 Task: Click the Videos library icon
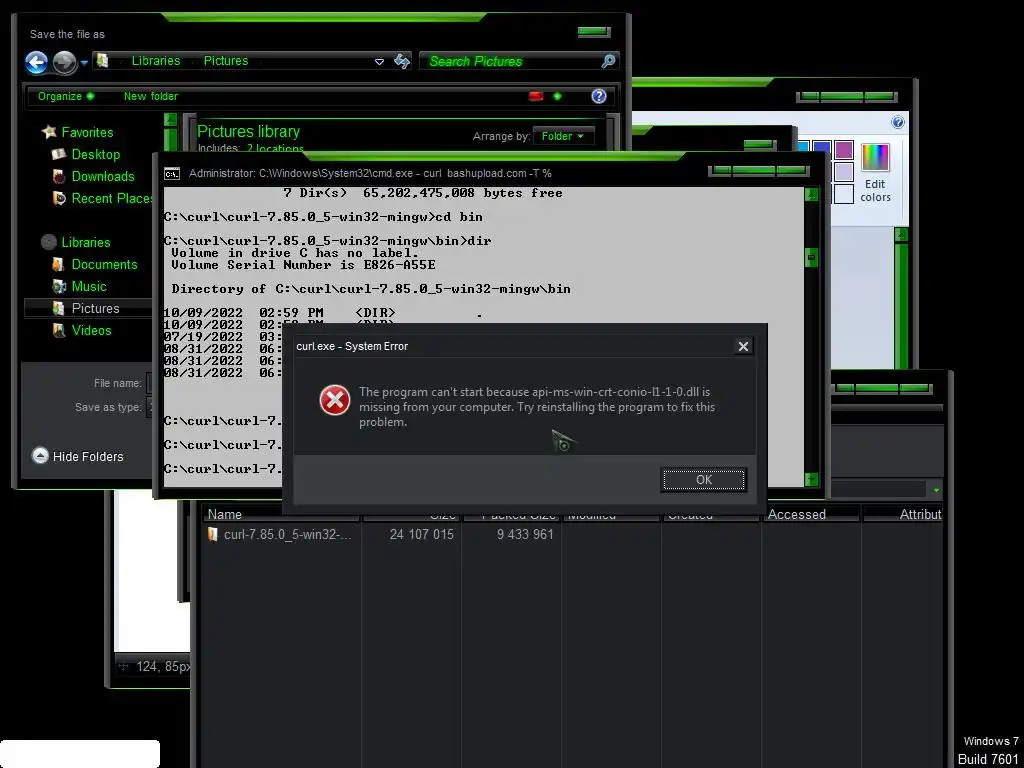click(x=59, y=330)
